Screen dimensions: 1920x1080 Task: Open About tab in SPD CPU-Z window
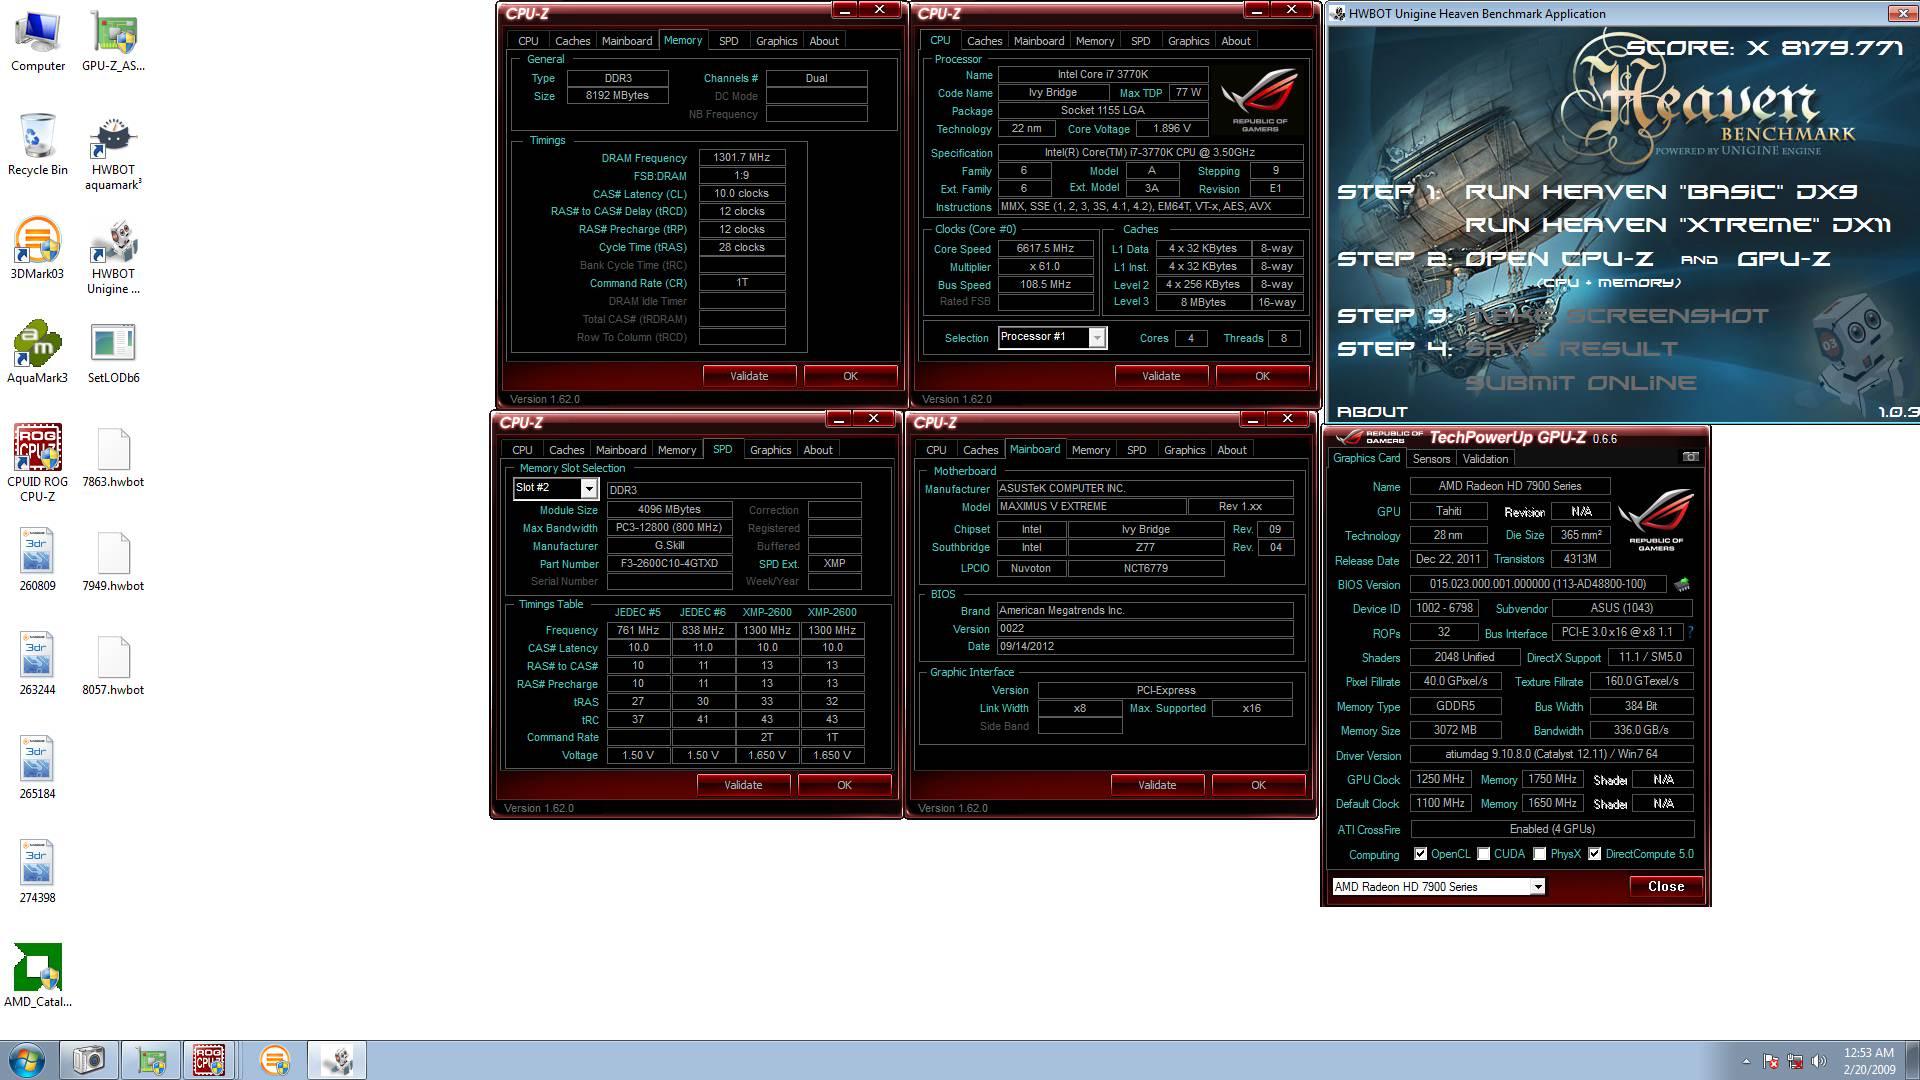pos(817,450)
